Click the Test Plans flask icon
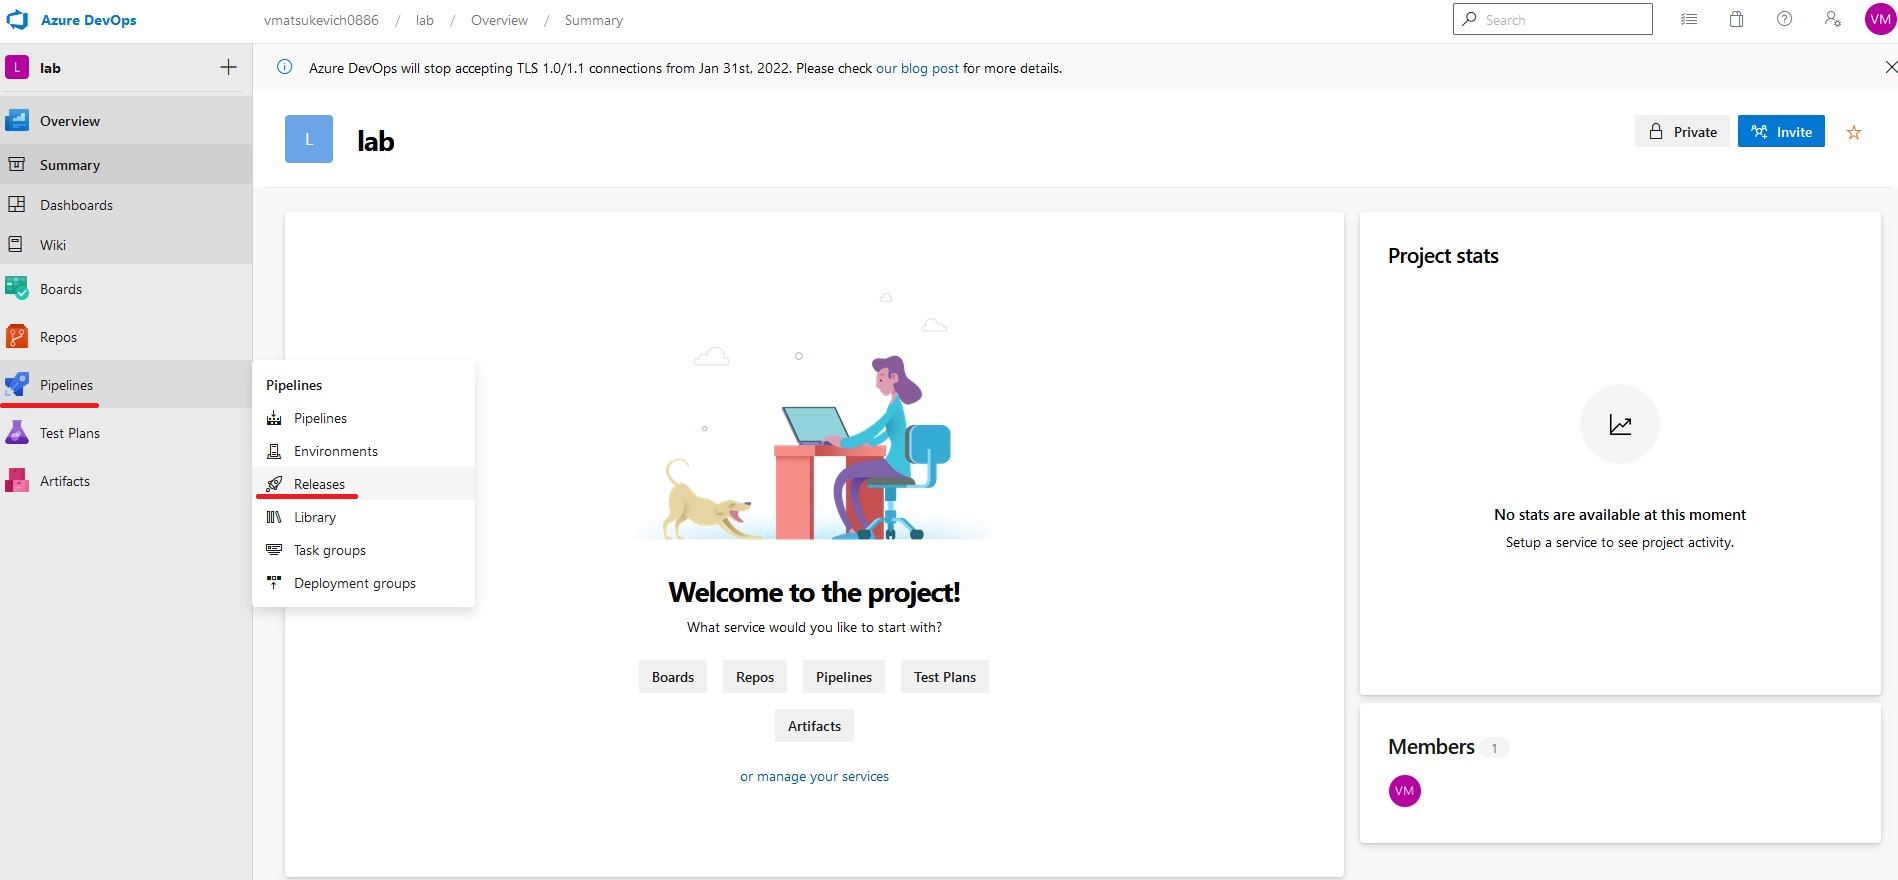 17,433
